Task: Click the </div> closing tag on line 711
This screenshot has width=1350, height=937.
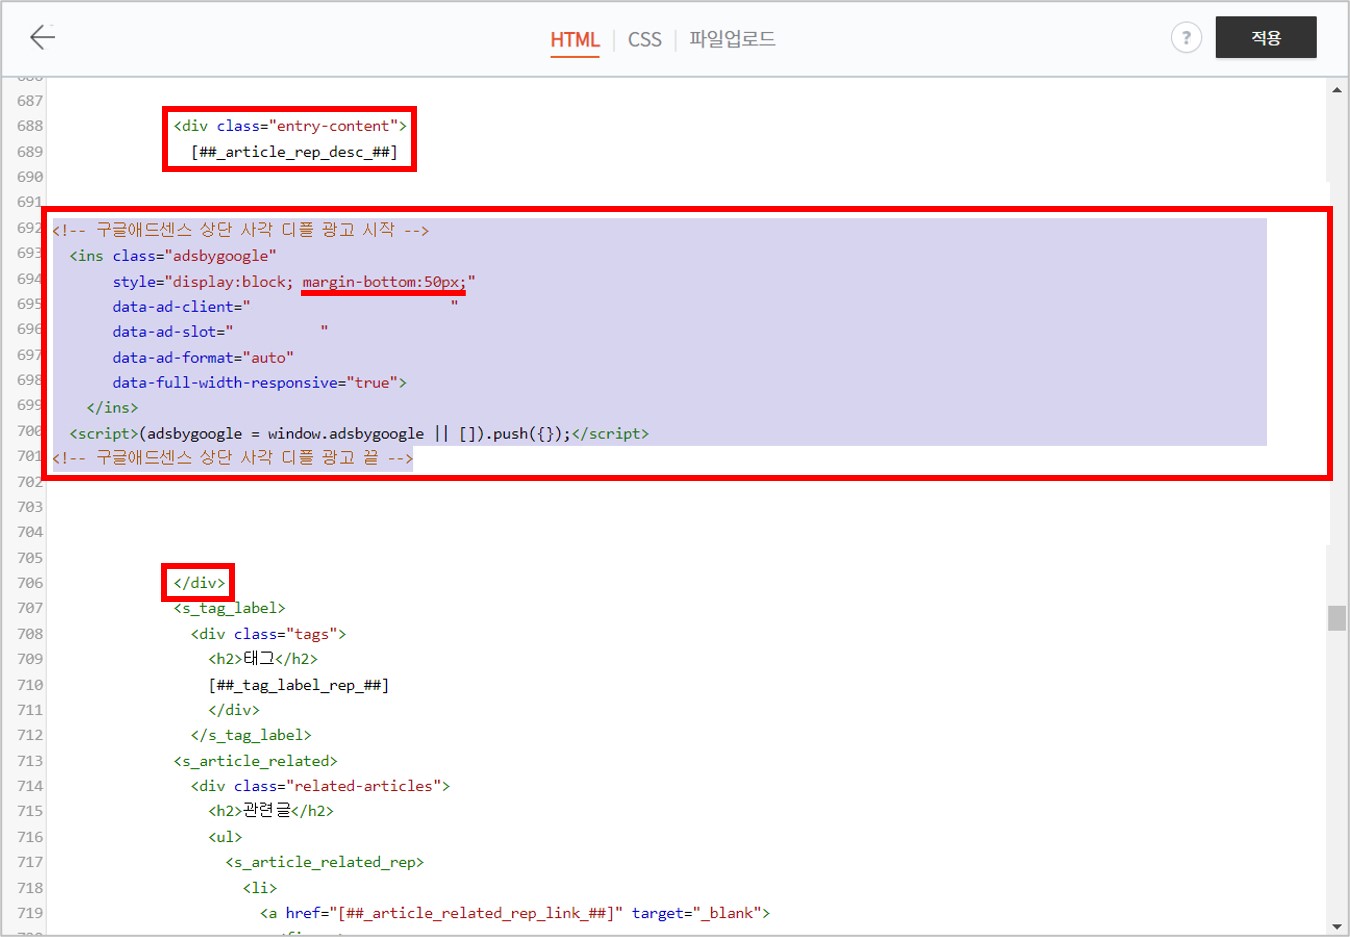Action: click(x=234, y=710)
